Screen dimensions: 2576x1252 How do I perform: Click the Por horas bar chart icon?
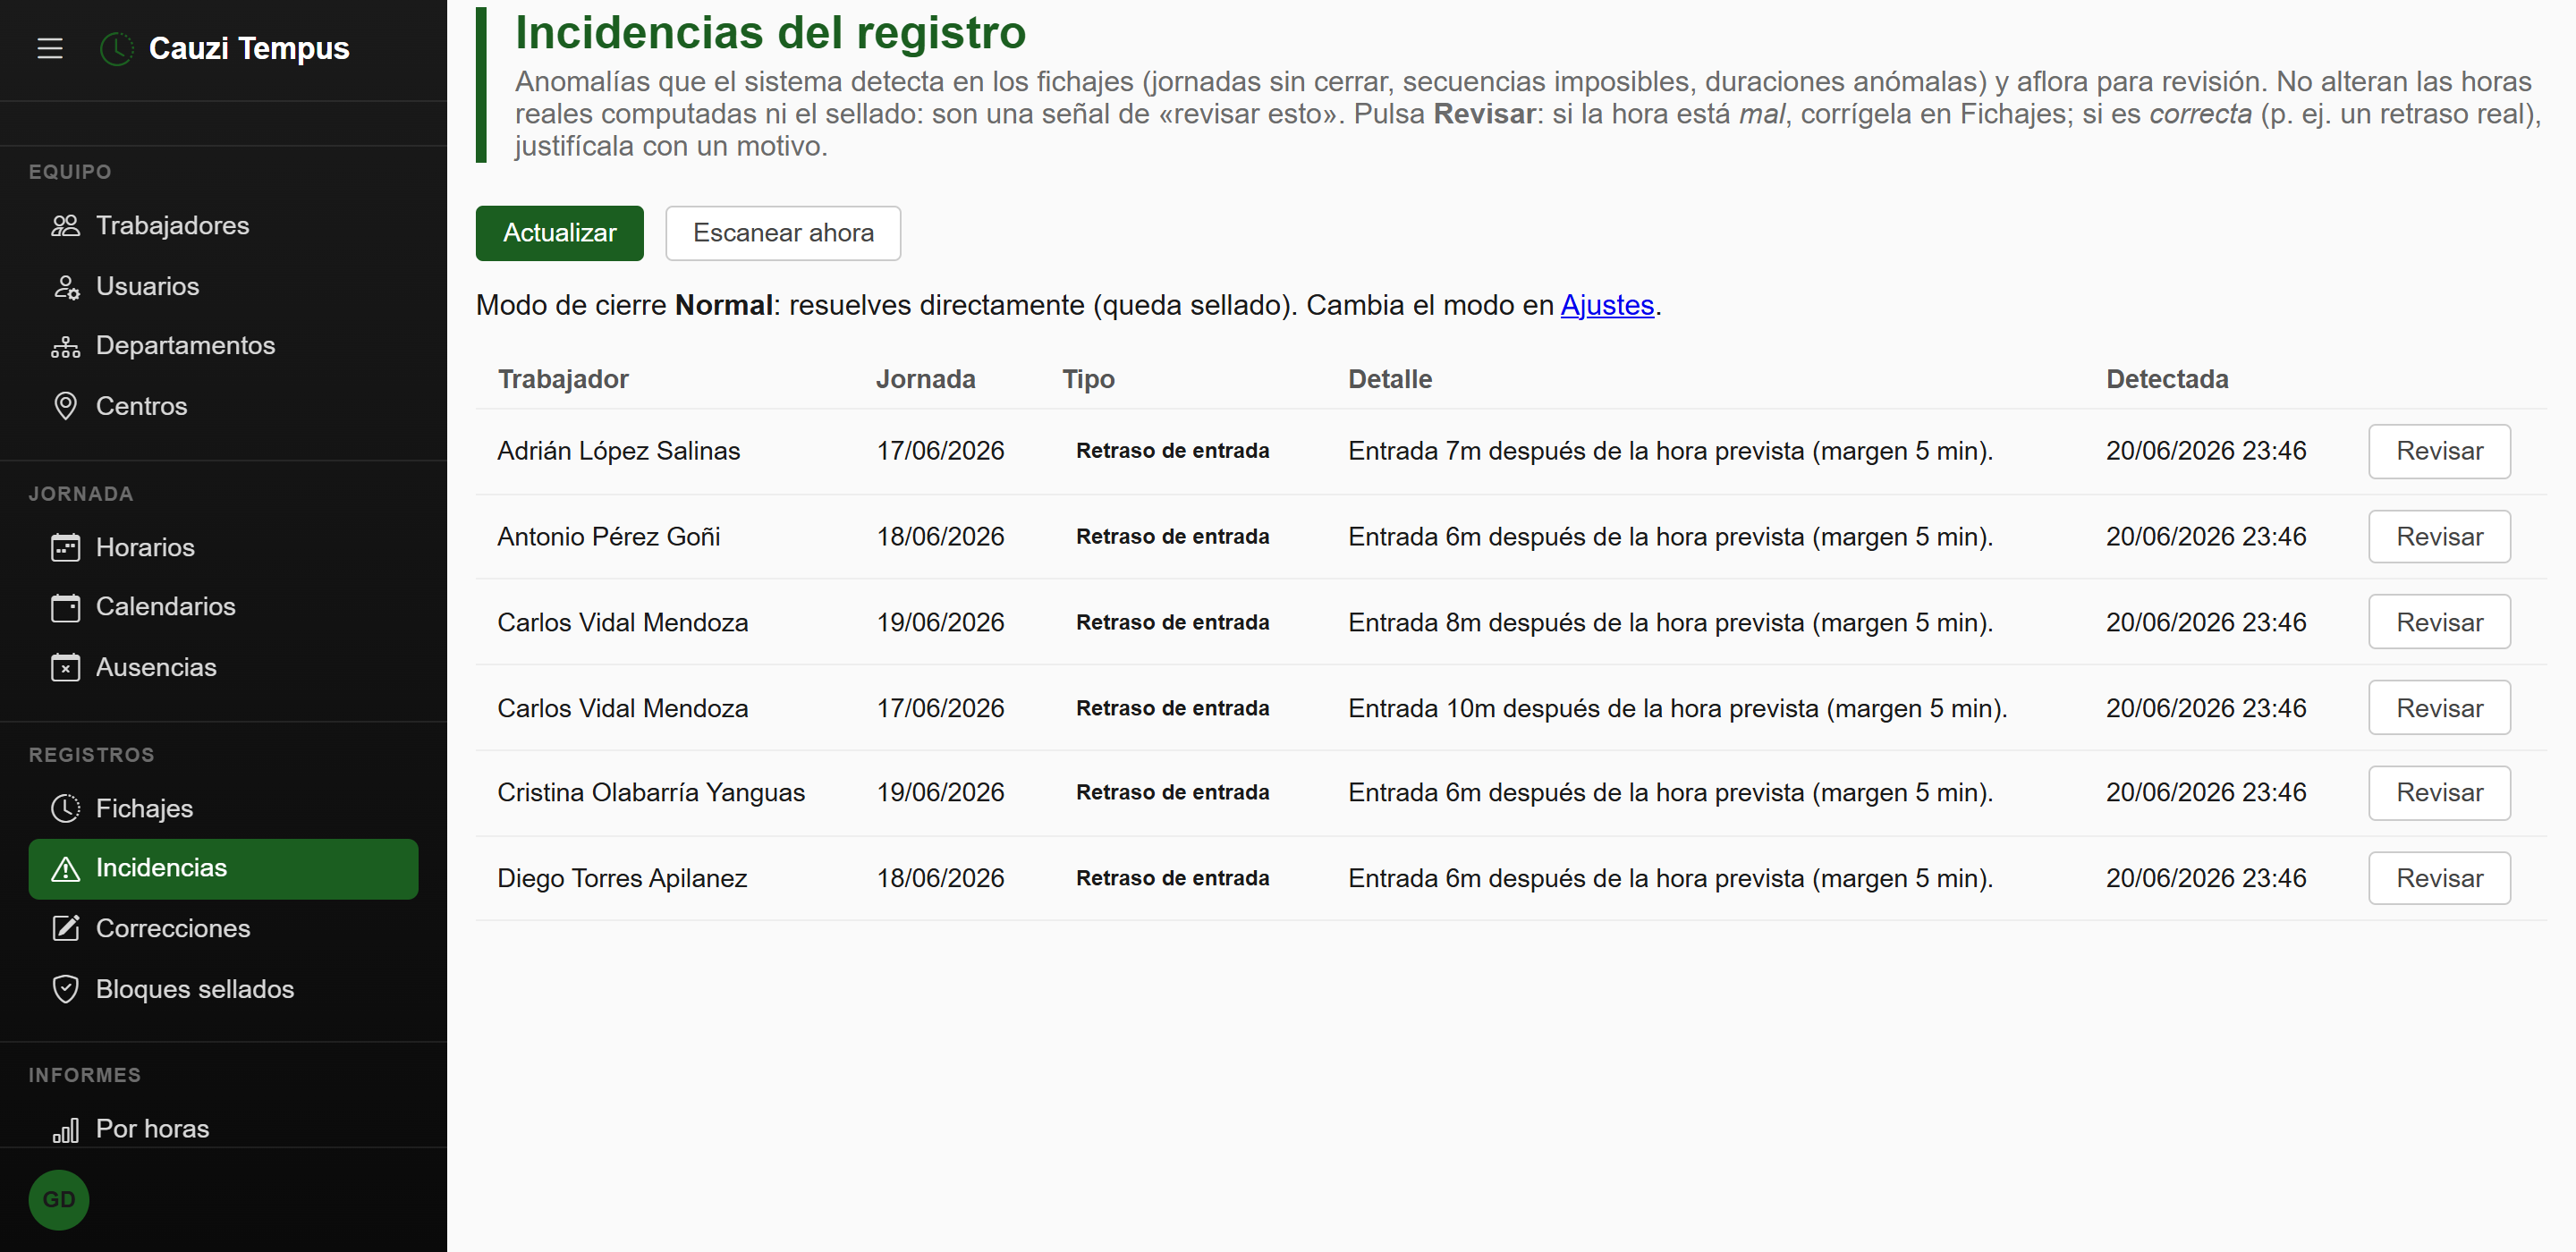pos(65,1130)
